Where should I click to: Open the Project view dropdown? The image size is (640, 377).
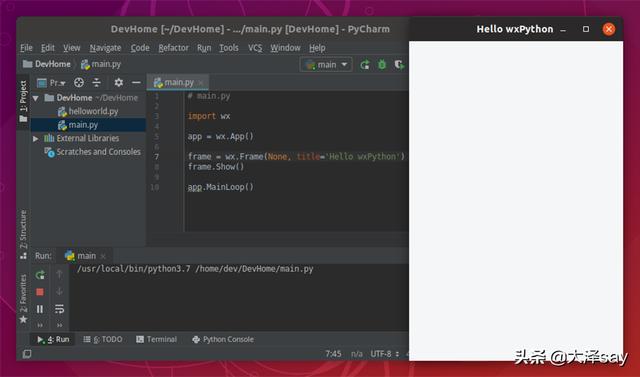(51, 83)
